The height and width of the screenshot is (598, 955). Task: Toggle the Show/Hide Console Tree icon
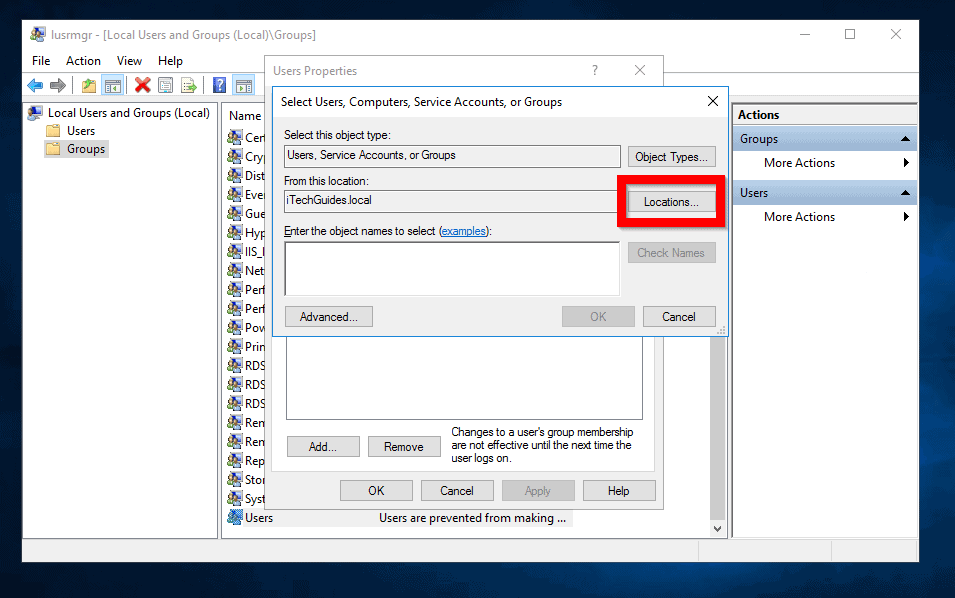click(x=113, y=85)
